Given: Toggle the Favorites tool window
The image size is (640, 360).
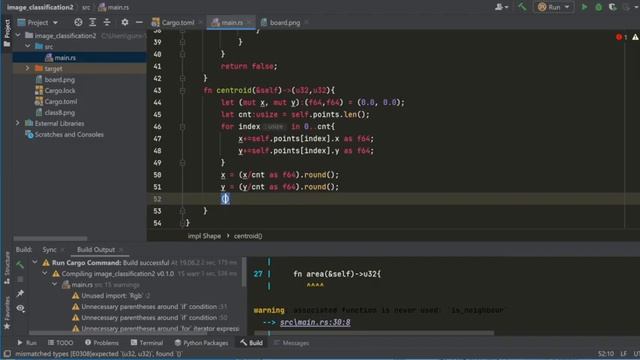Looking at the screenshot, I should [7, 313].
